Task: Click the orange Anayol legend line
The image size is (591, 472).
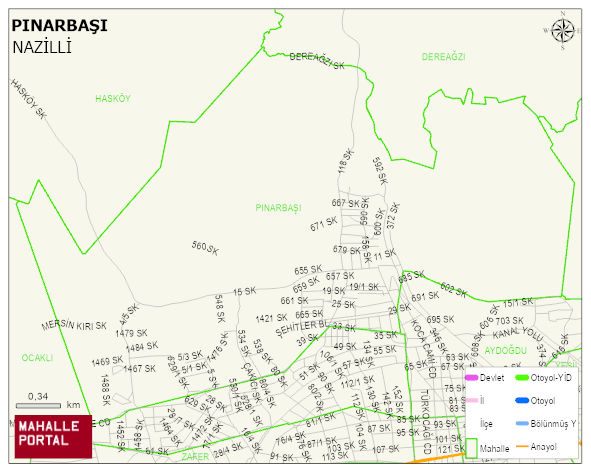Action: click(522, 447)
